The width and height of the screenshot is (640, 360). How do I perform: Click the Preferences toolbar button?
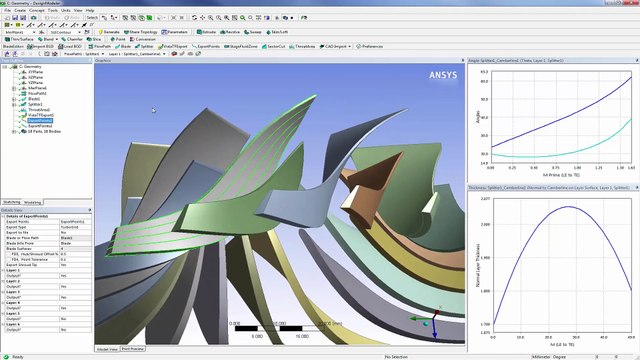point(369,47)
